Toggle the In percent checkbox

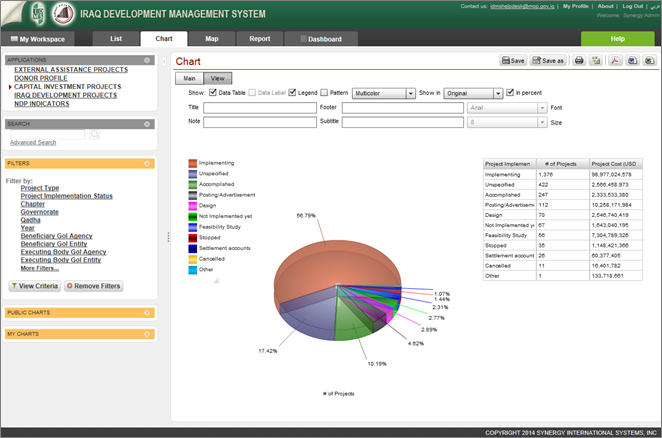pyautogui.click(x=510, y=92)
